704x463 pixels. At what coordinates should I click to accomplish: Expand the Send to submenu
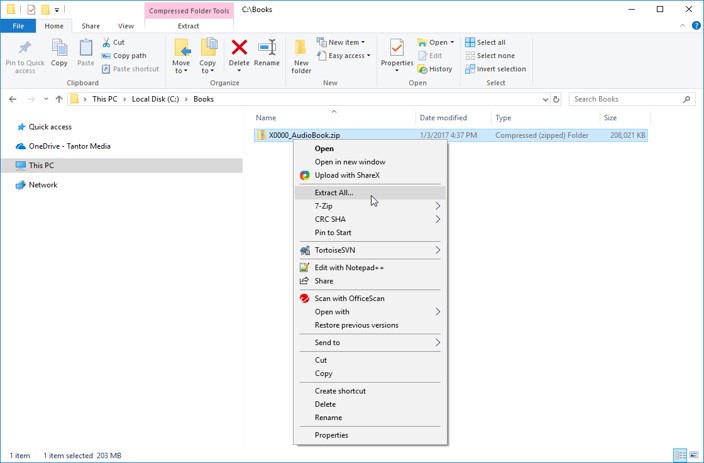click(370, 343)
